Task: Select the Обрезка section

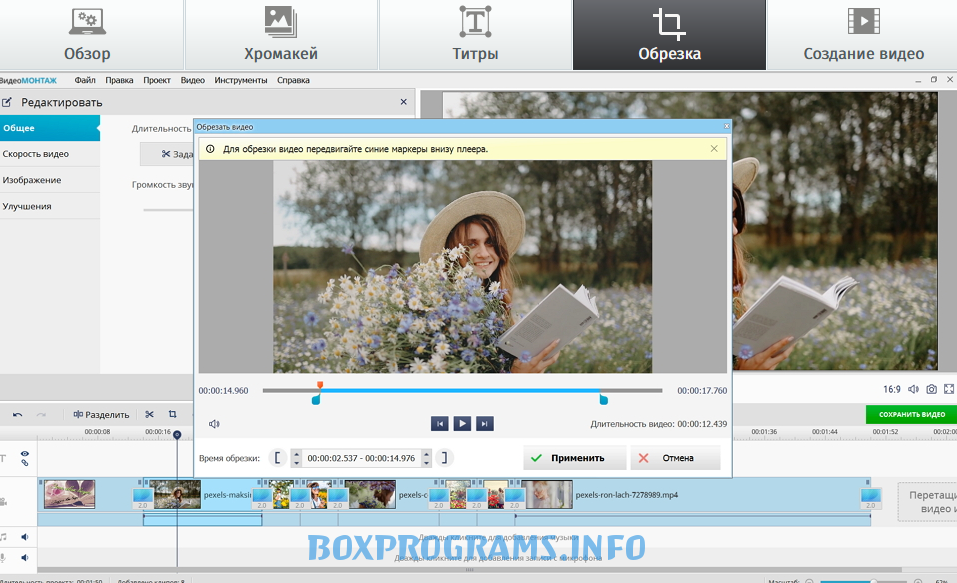Action: 669,35
